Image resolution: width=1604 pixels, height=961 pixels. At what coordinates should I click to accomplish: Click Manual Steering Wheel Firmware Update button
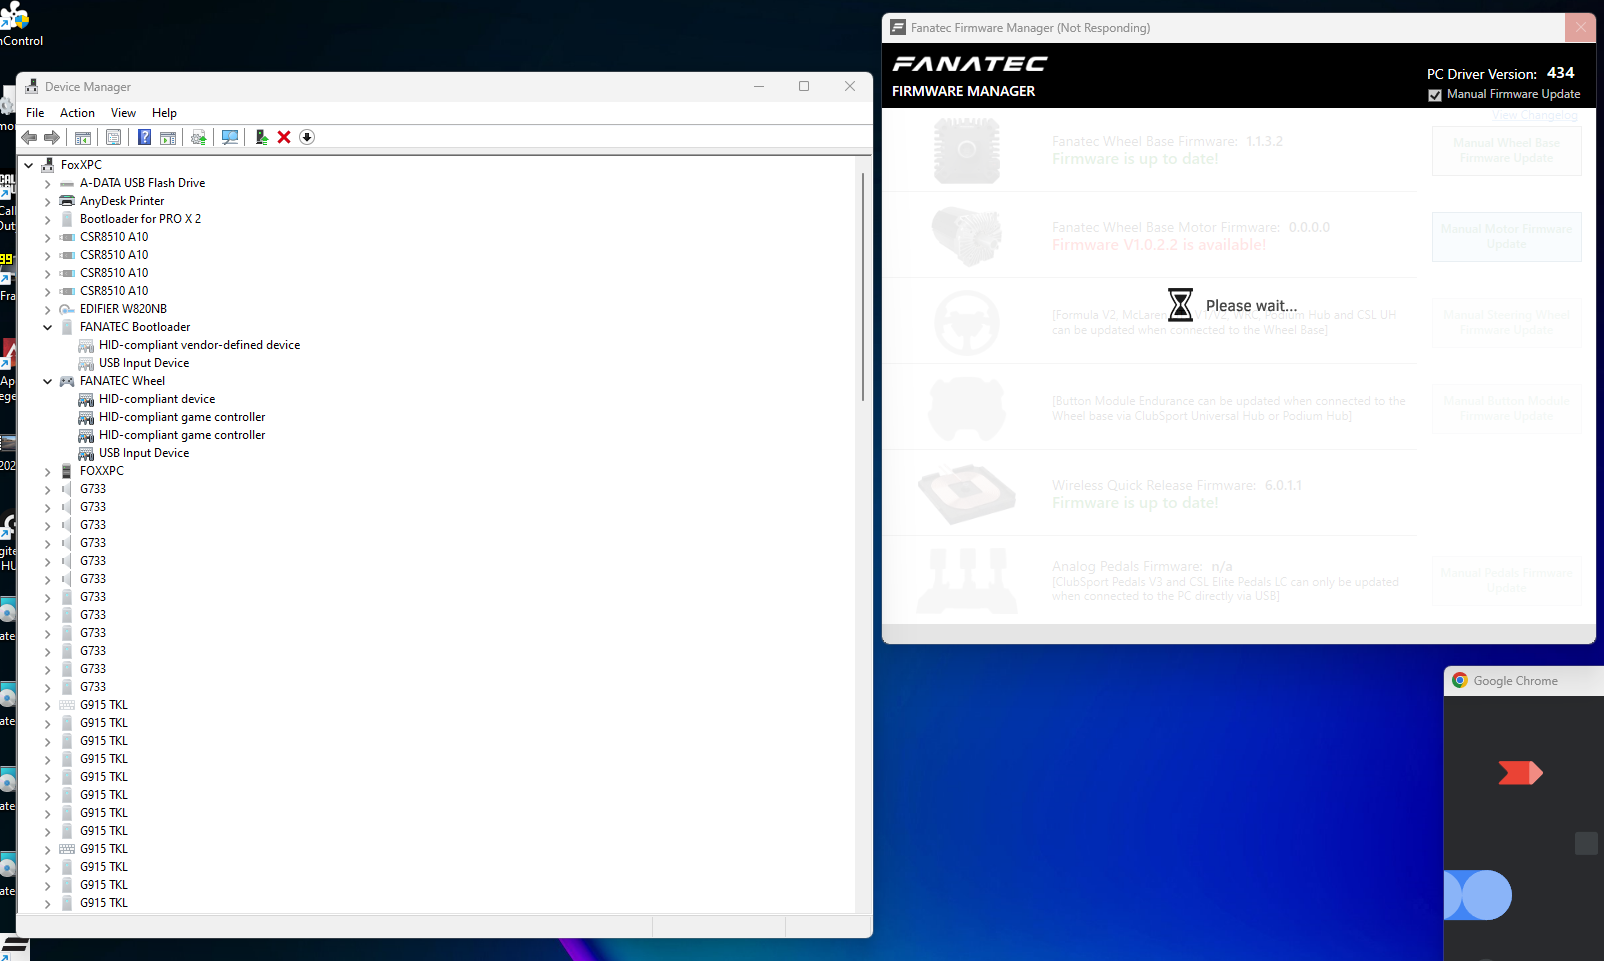(1506, 322)
